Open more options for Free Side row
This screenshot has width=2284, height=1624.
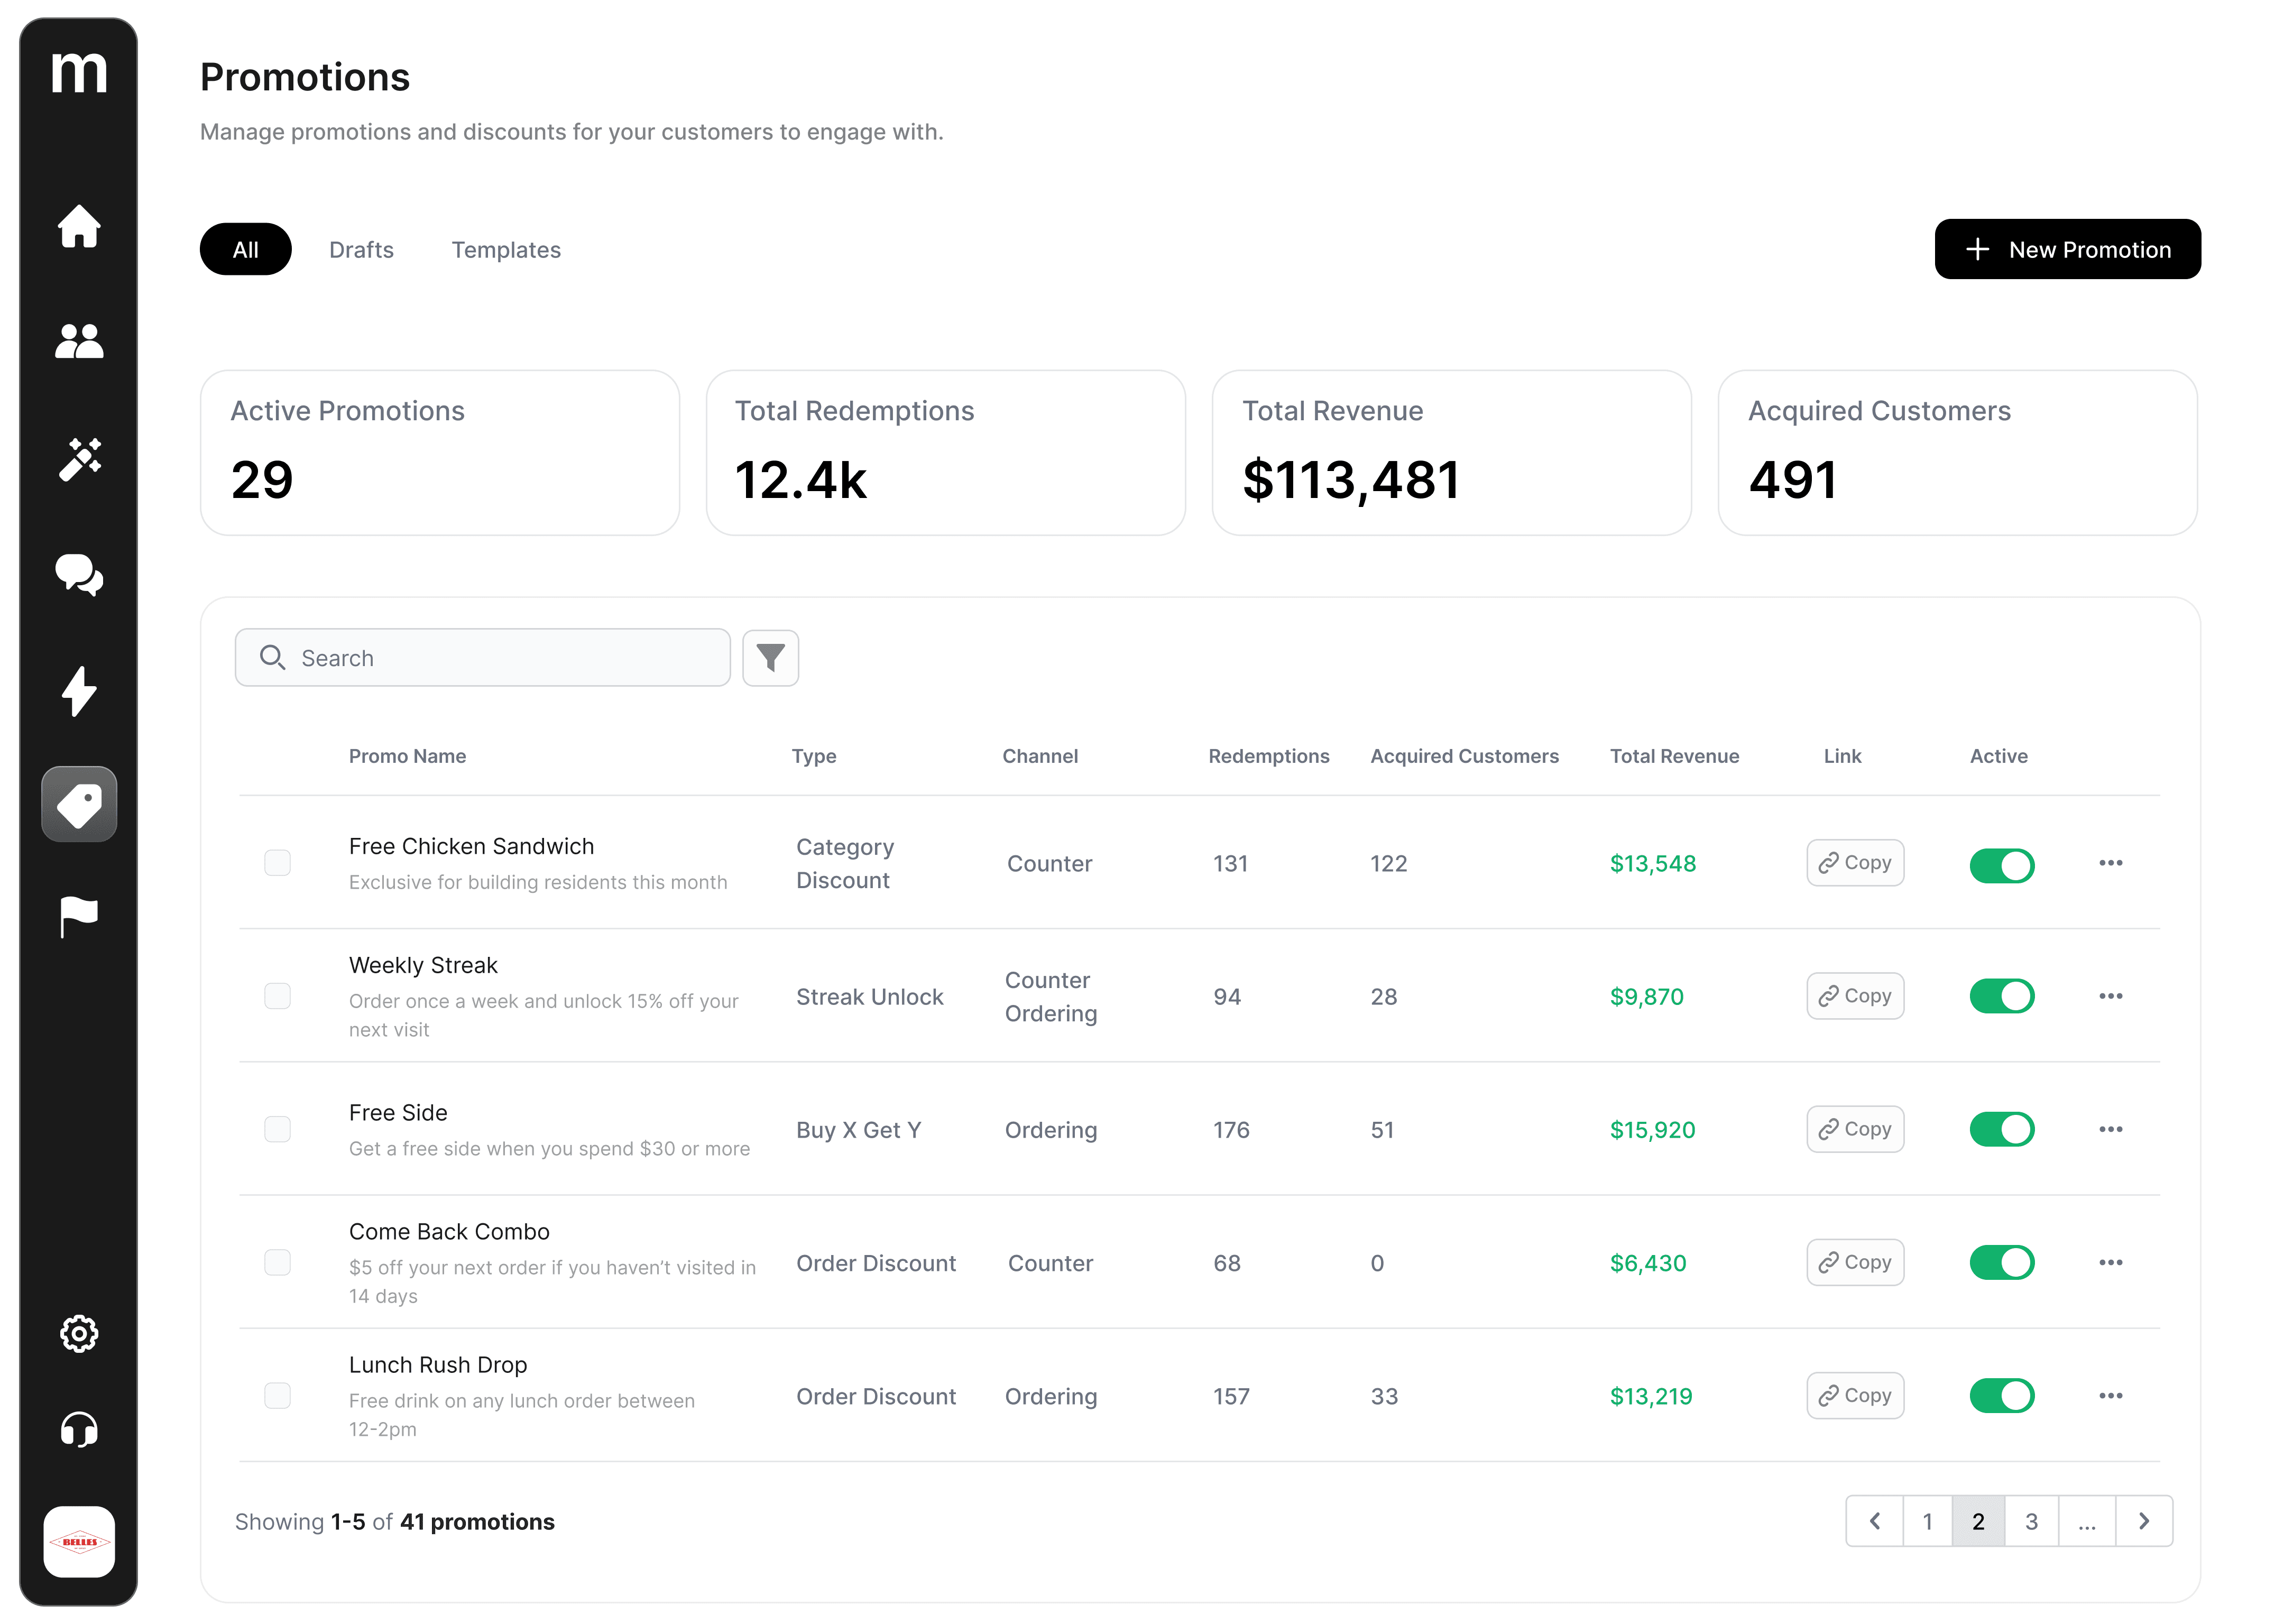2110,1129
